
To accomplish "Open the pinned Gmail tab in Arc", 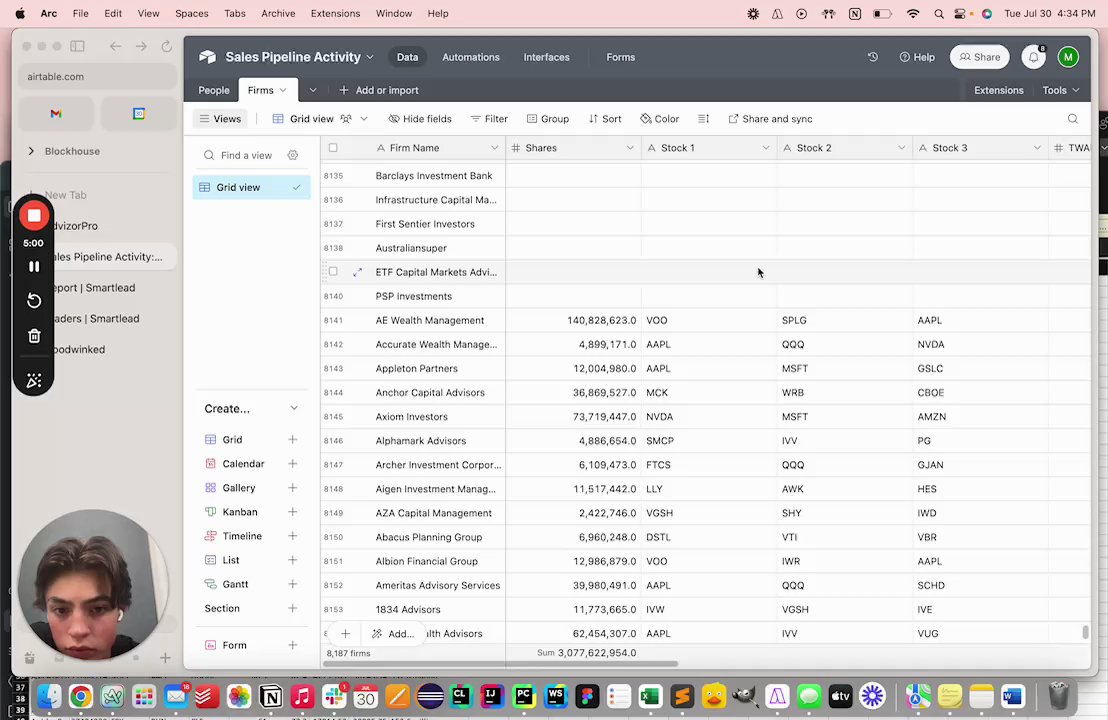I will (x=56, y=114).
